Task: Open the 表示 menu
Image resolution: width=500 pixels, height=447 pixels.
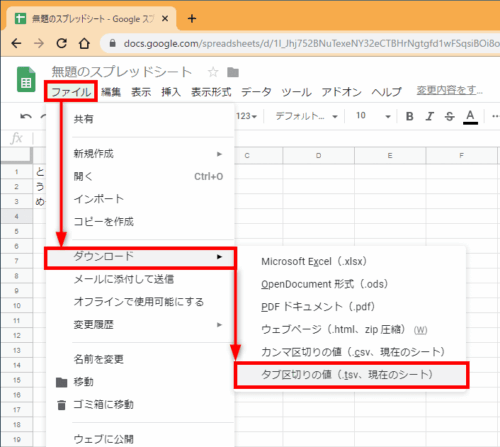Action: point(141,92)
